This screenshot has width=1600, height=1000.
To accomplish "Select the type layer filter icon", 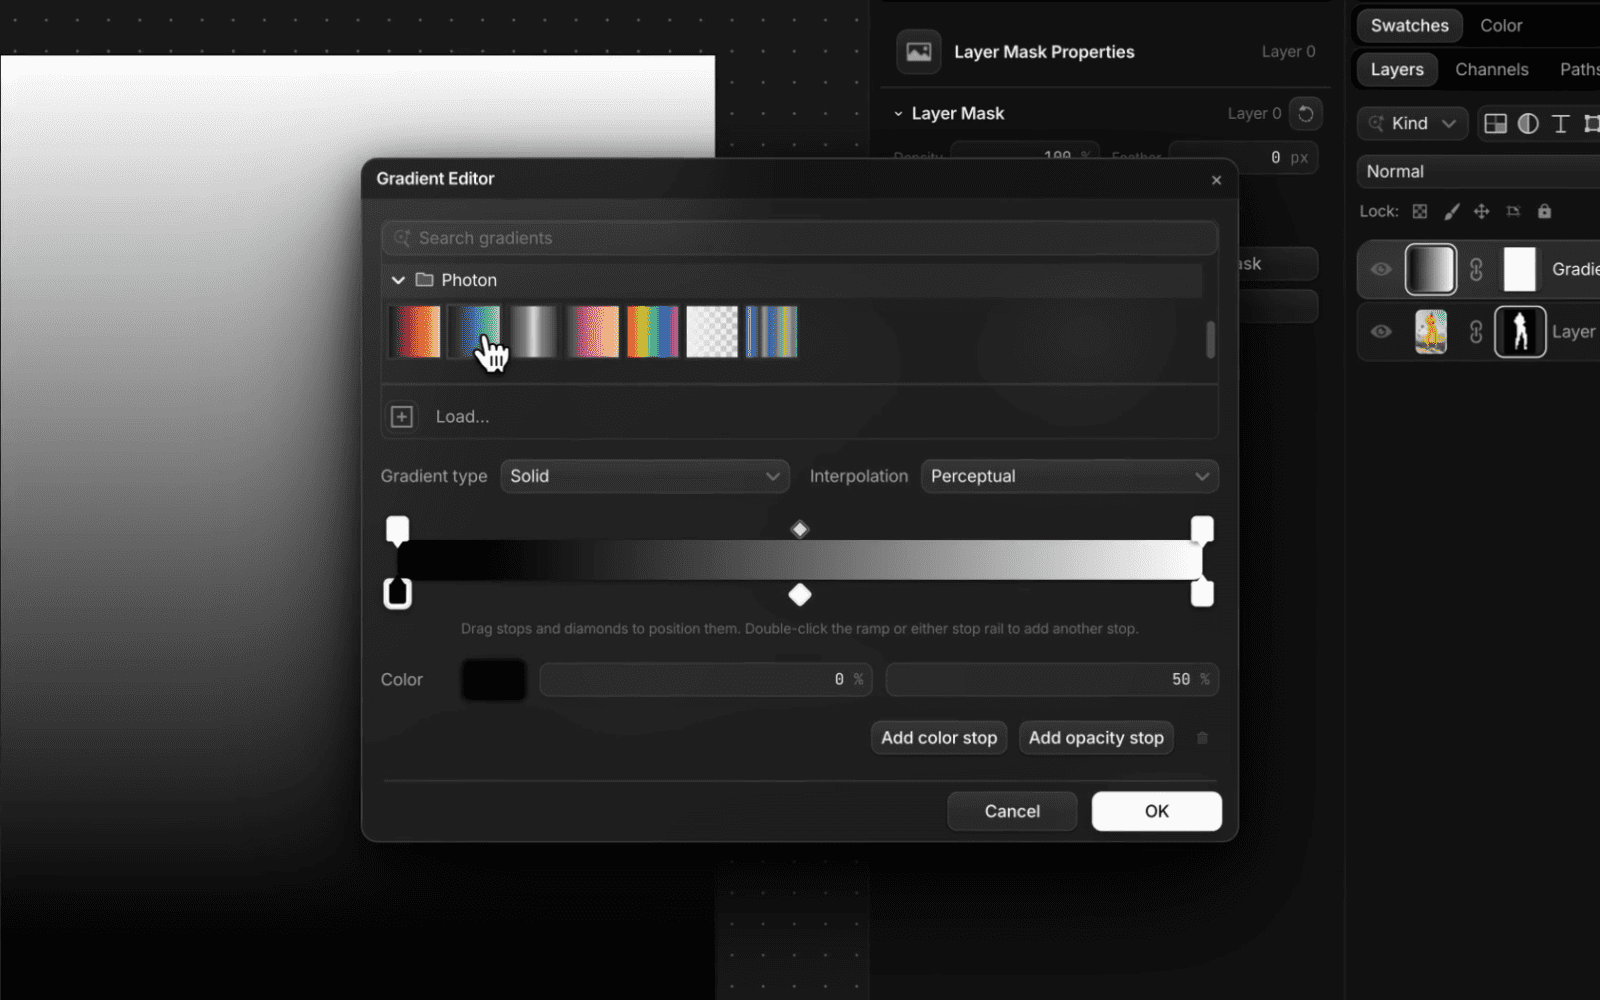I will (x=1560, y=124).
